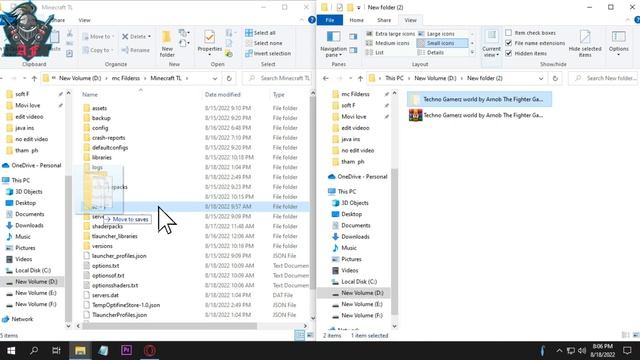The image size is (640, 360).
Task: Switch to the Home tab in New folder (2)
Action: pyautogui.click(x=356, y=20)
